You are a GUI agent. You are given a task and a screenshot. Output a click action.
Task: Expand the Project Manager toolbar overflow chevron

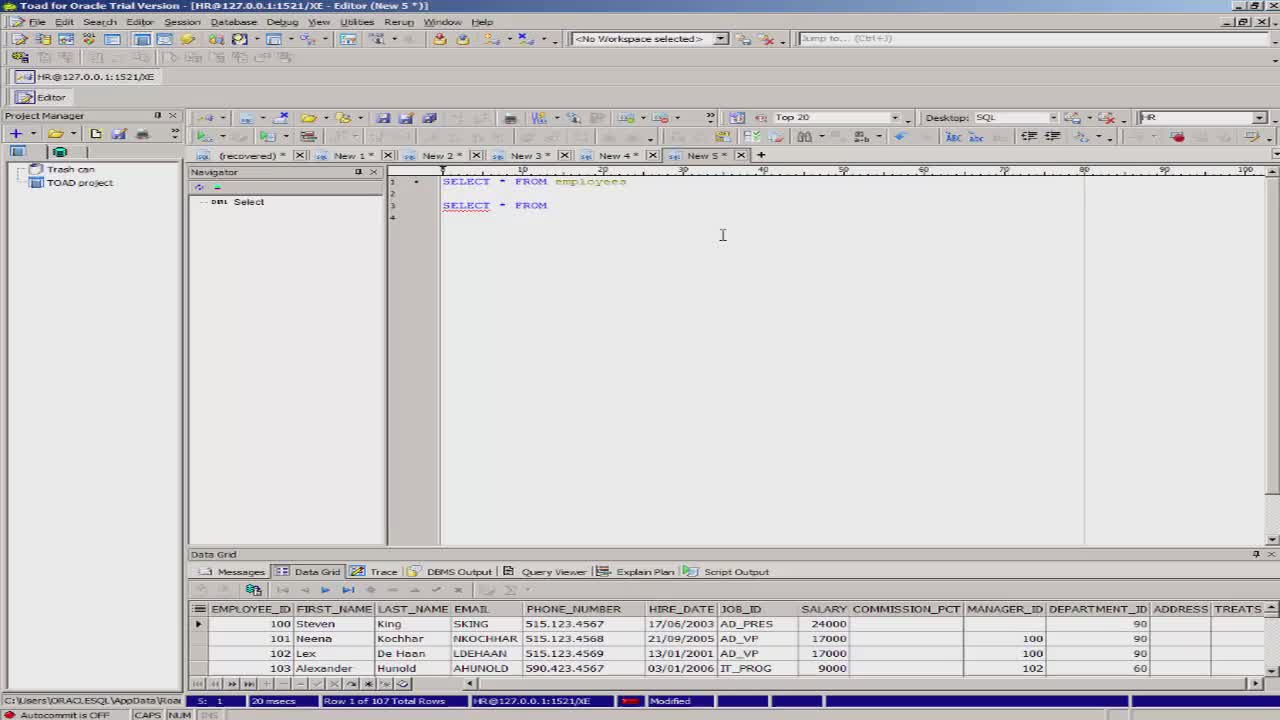(175, 133)
